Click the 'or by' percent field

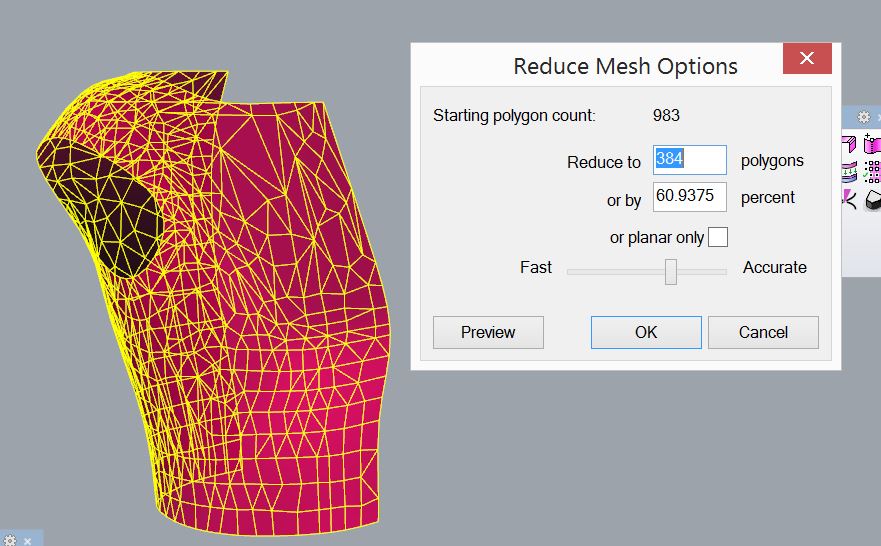[690, 197]
